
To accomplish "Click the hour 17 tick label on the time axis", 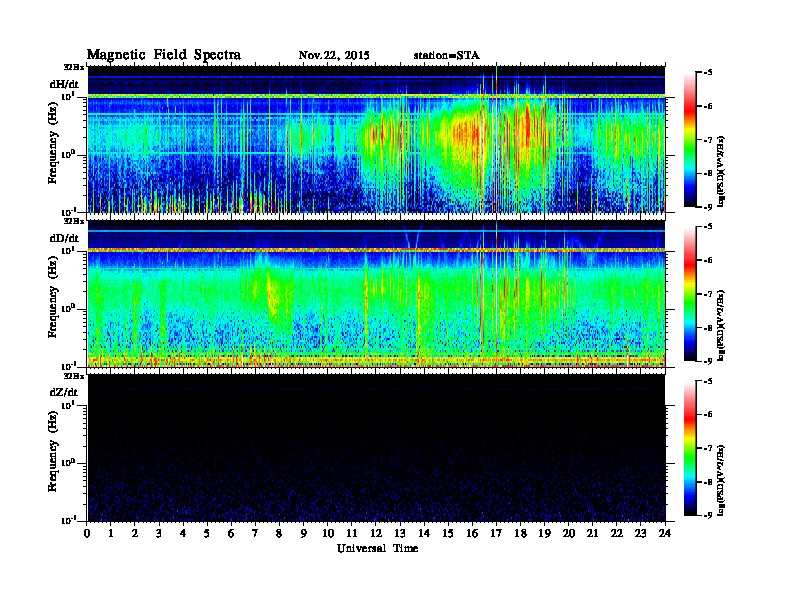I will tap(497, 533).
